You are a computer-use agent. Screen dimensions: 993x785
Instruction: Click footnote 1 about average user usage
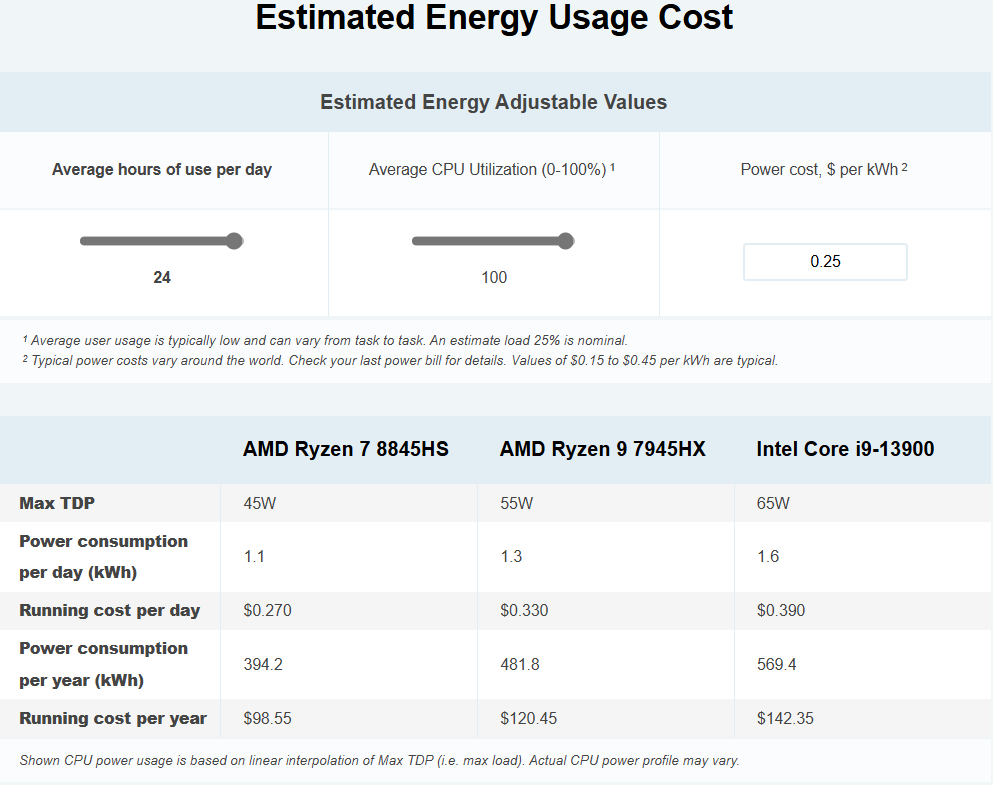point(325,340)
